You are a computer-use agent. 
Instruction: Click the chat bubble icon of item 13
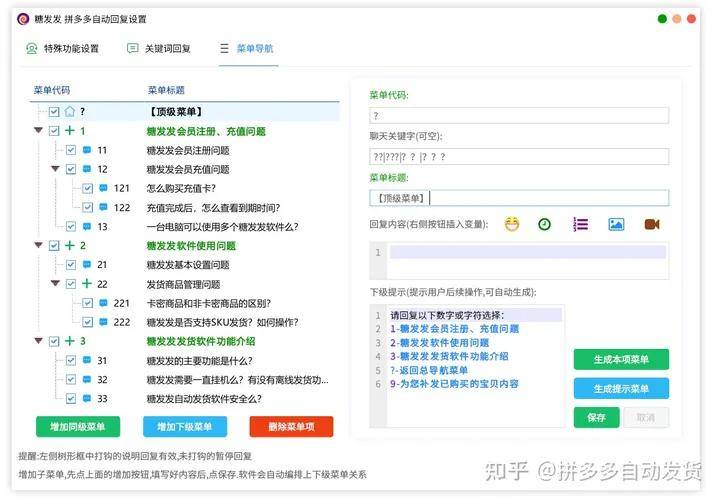87,226
